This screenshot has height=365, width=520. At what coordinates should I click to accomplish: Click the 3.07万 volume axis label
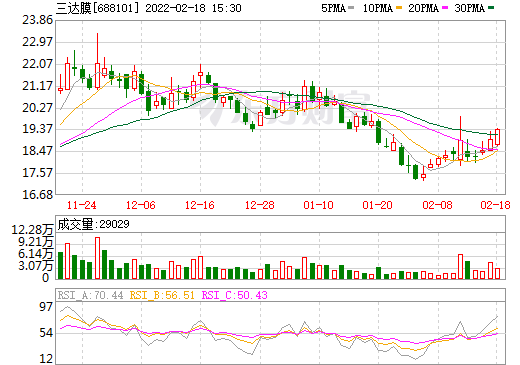pyautogui.click(x=36, y=266)
